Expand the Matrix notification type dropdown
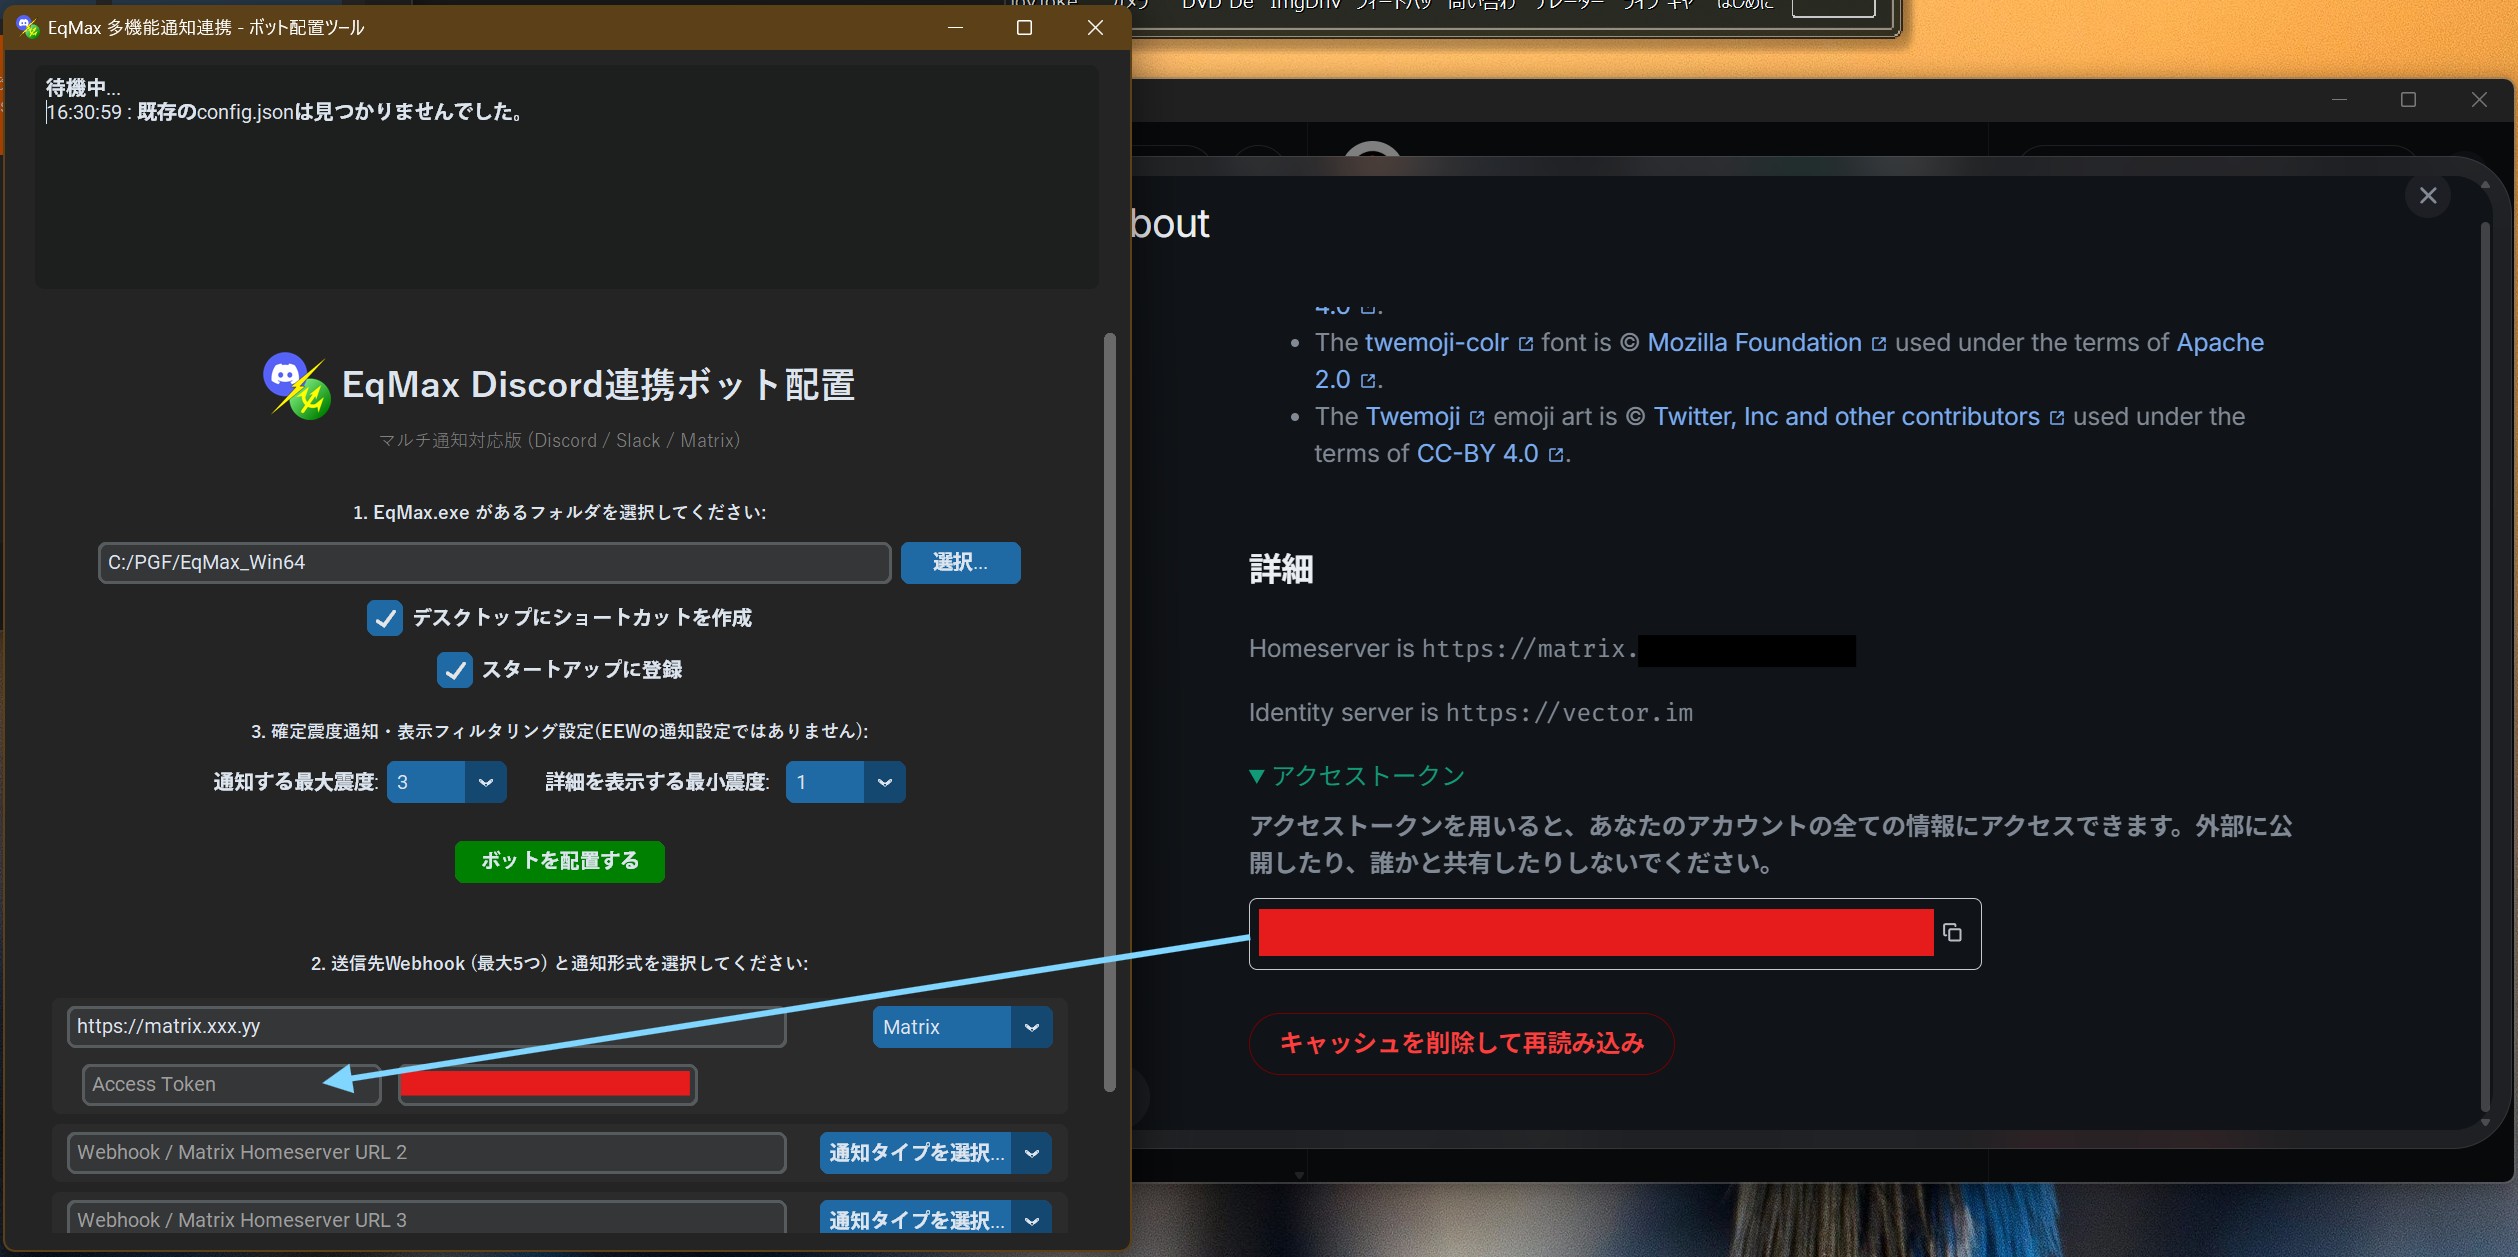The height and width of the screenshot is (1257, 2518). pos(1031,1027)
